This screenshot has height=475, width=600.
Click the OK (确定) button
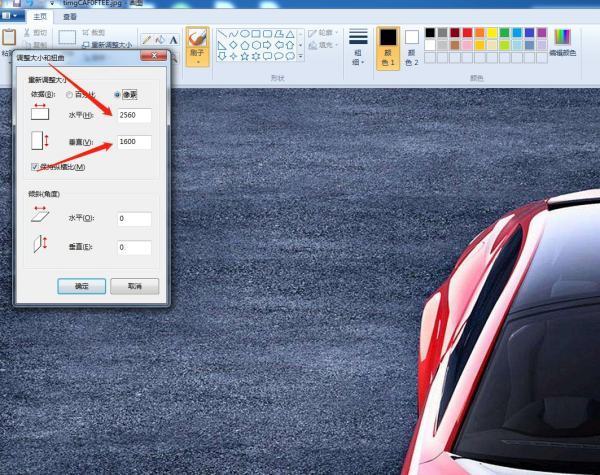click(82, 286)
